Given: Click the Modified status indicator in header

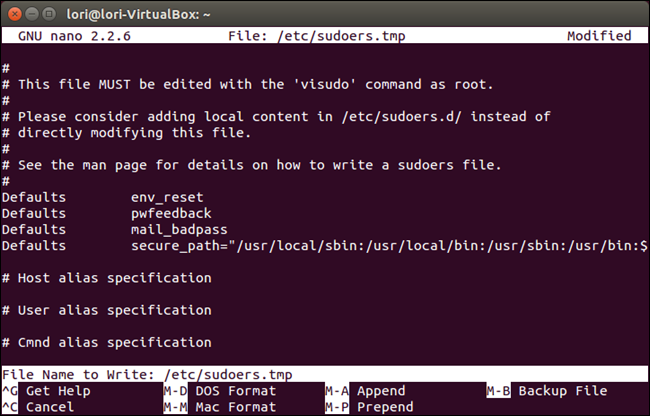Looking at the screenshot, I should (x=599, y=36).
